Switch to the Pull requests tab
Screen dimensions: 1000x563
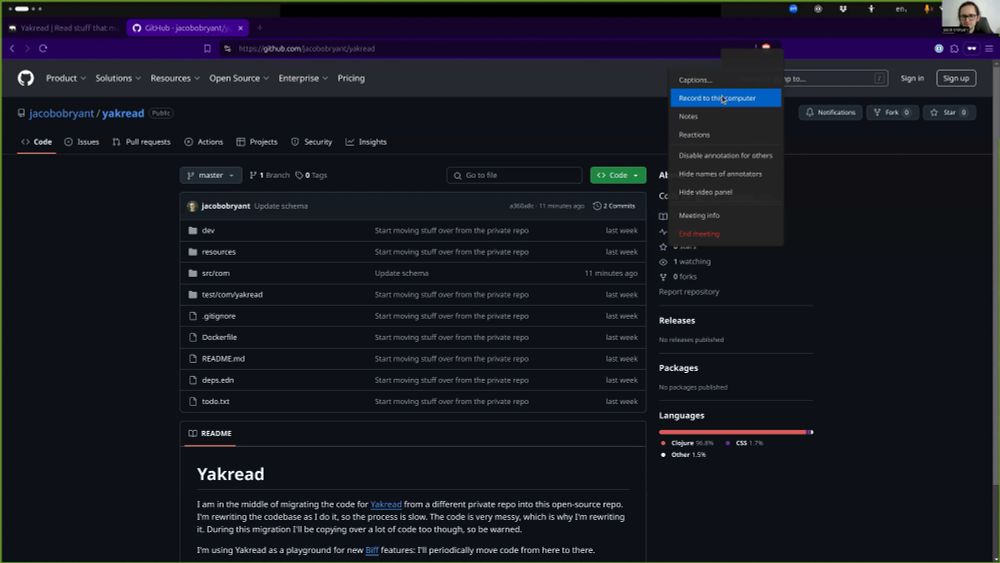point(142,142)
